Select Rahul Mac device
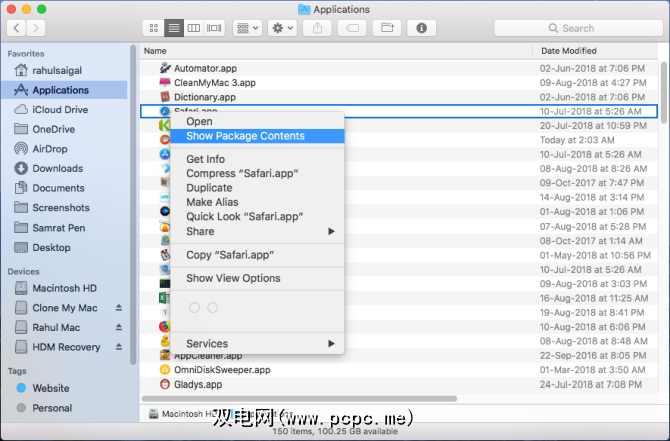The image size is (670, 441). (47, 328)
